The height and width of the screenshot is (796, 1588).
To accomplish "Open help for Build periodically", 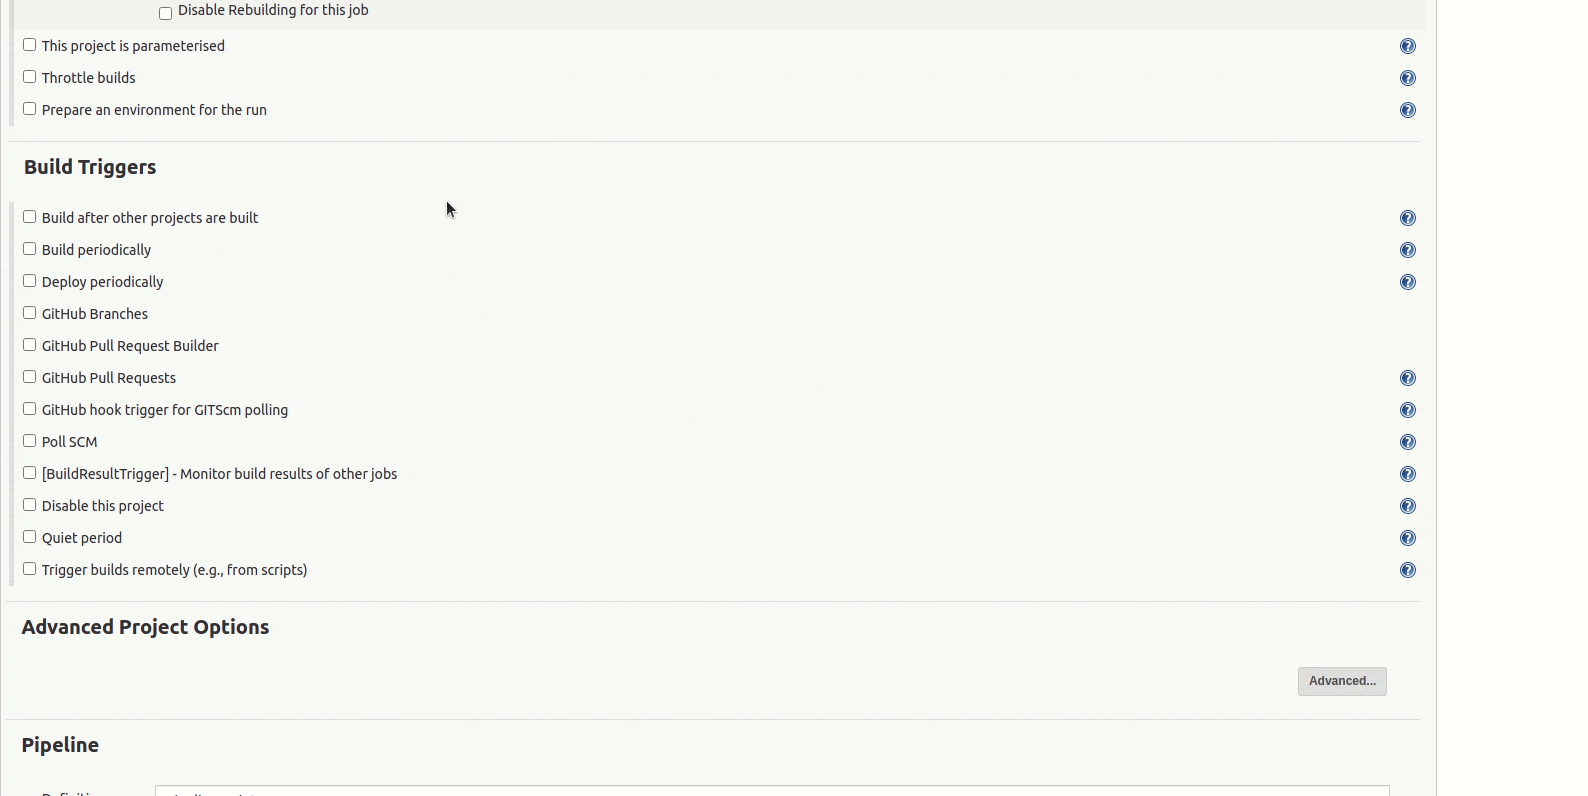I will [1408, 250].
